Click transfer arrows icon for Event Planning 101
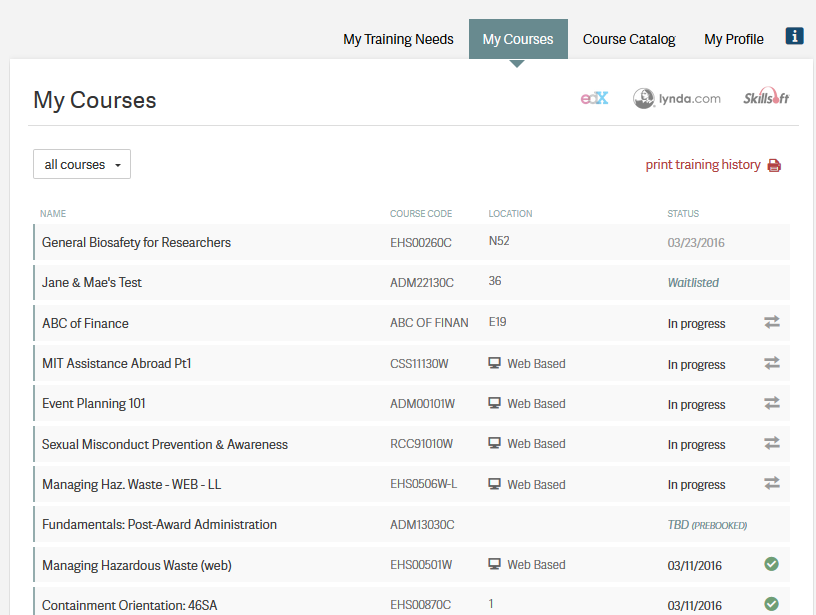Screen dimensions: 816x615 click(772, 403)
